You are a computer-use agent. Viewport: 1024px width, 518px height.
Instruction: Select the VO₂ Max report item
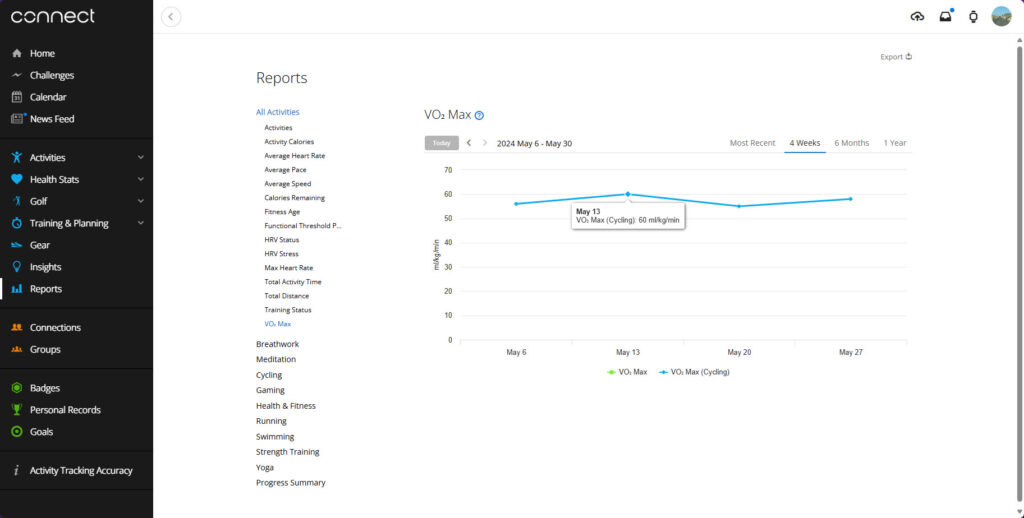point(278,324)
